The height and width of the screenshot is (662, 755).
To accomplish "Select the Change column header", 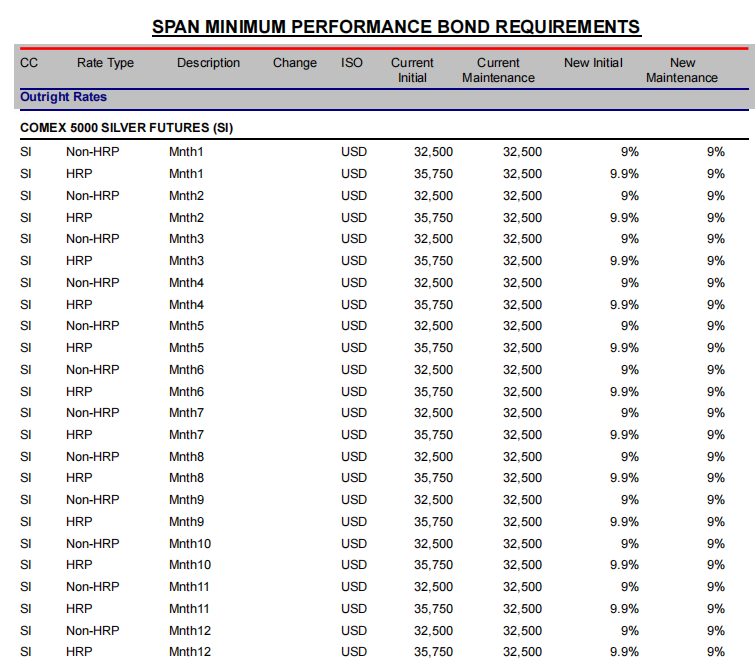I will pyautogui.click(x=294, y=63).
